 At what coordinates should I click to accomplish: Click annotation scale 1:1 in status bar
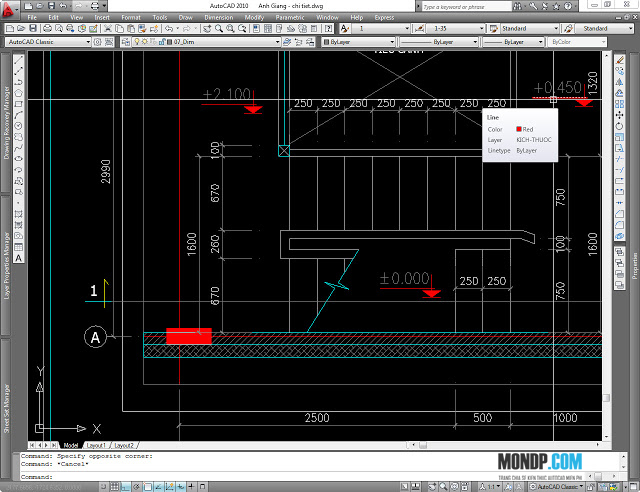[491, 487]
